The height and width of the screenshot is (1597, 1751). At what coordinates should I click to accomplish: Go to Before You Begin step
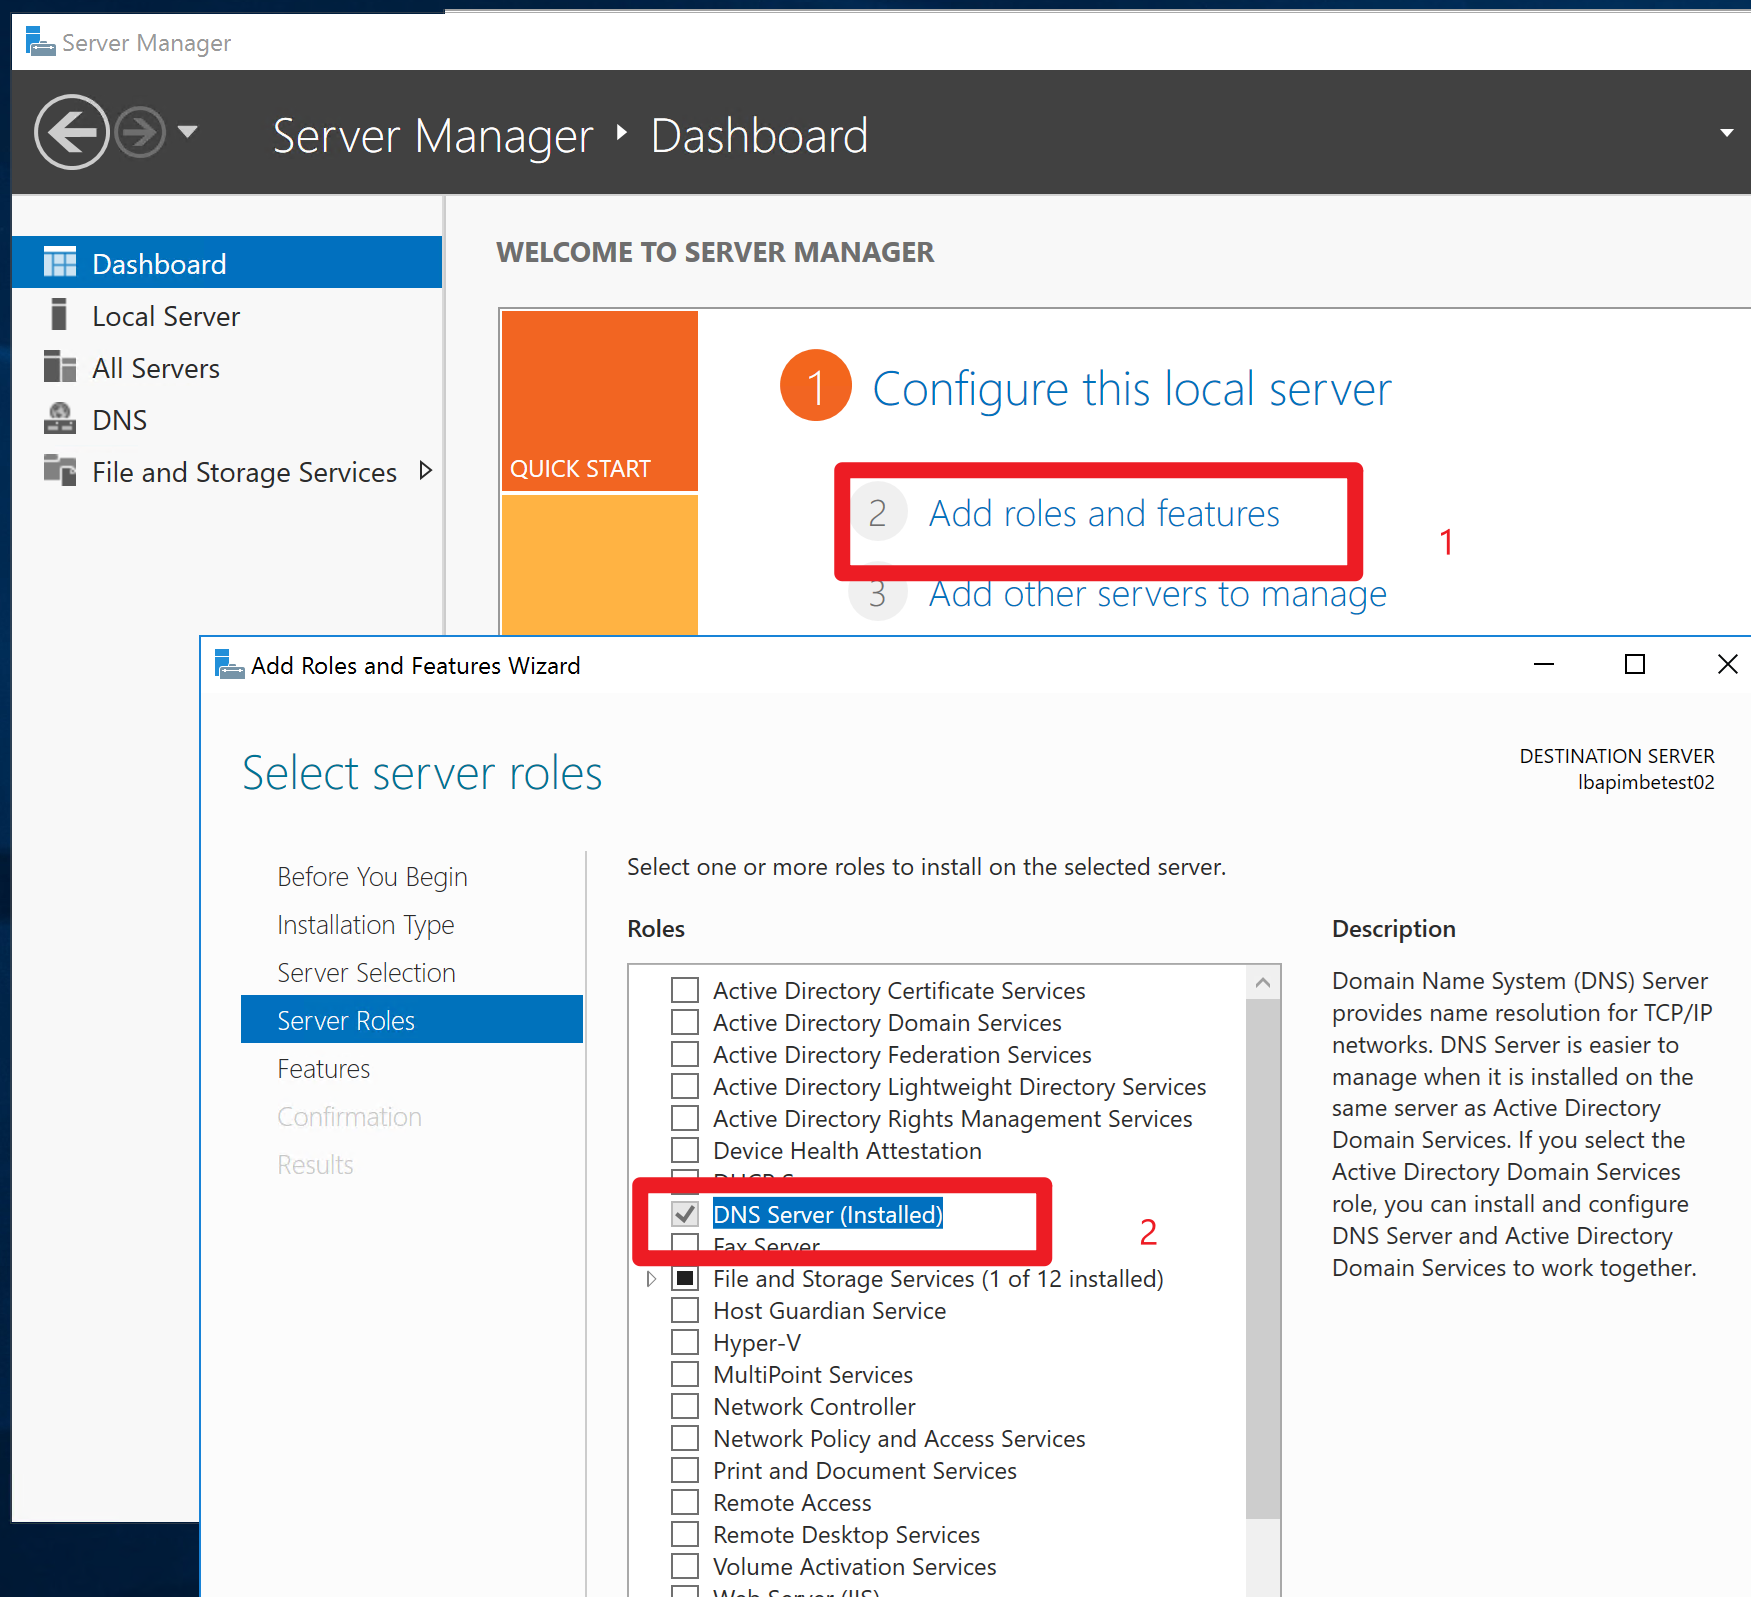pyautogui.click(x=372, y=877)
